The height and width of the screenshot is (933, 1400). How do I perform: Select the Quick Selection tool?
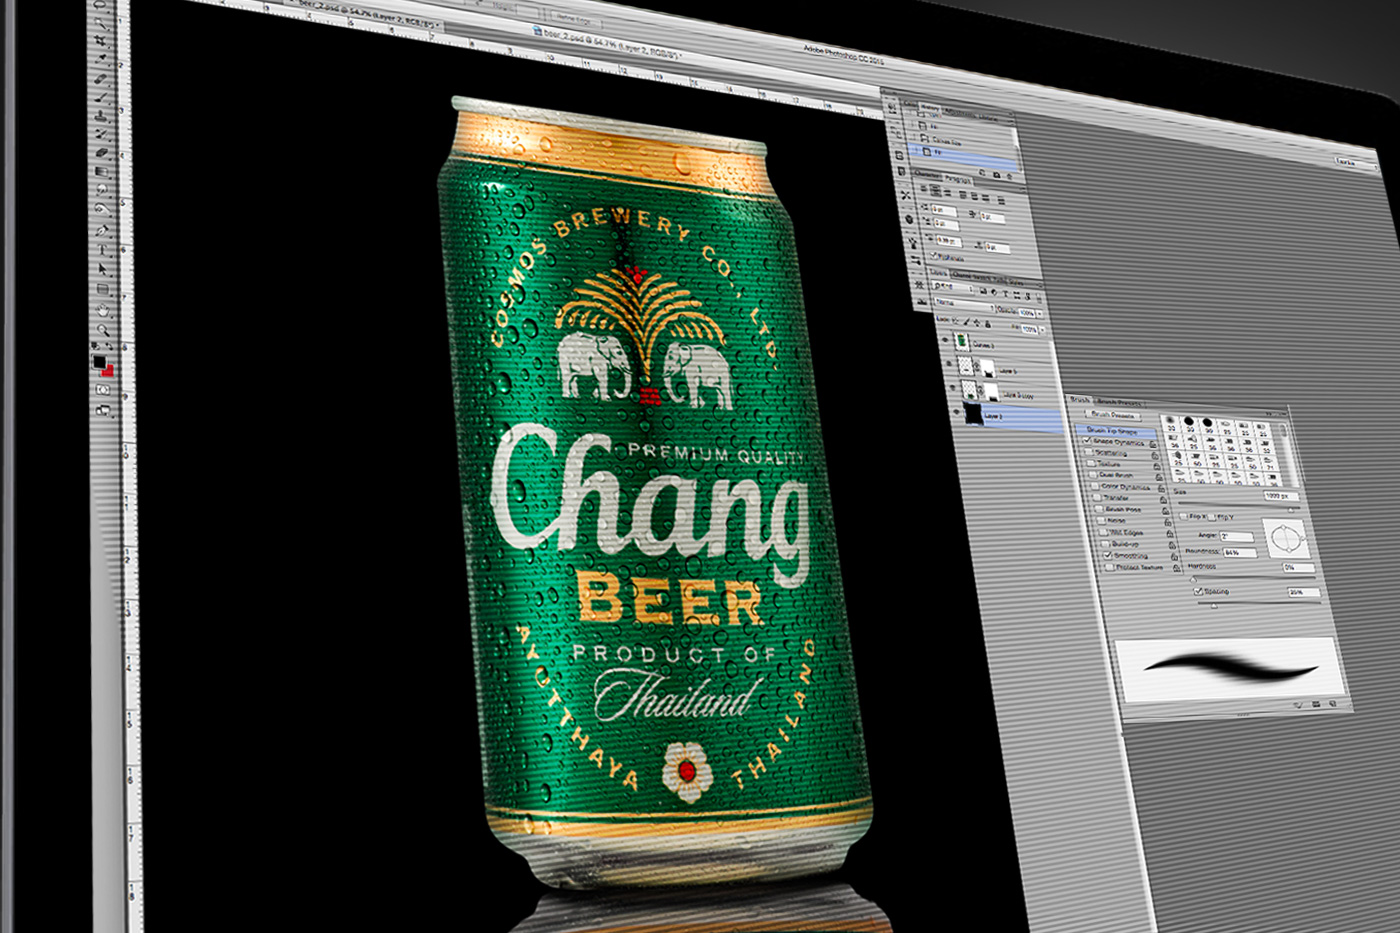(x=101, y=22)
